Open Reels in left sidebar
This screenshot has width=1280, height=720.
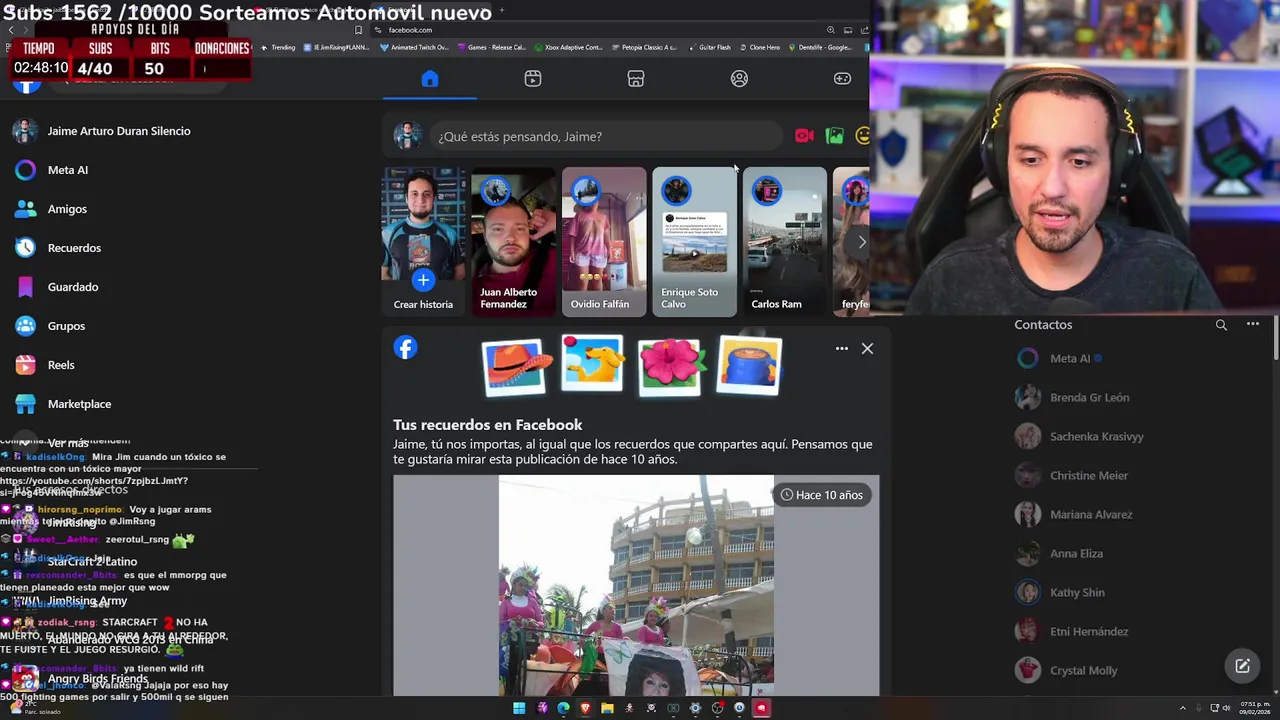click(45, 365)
